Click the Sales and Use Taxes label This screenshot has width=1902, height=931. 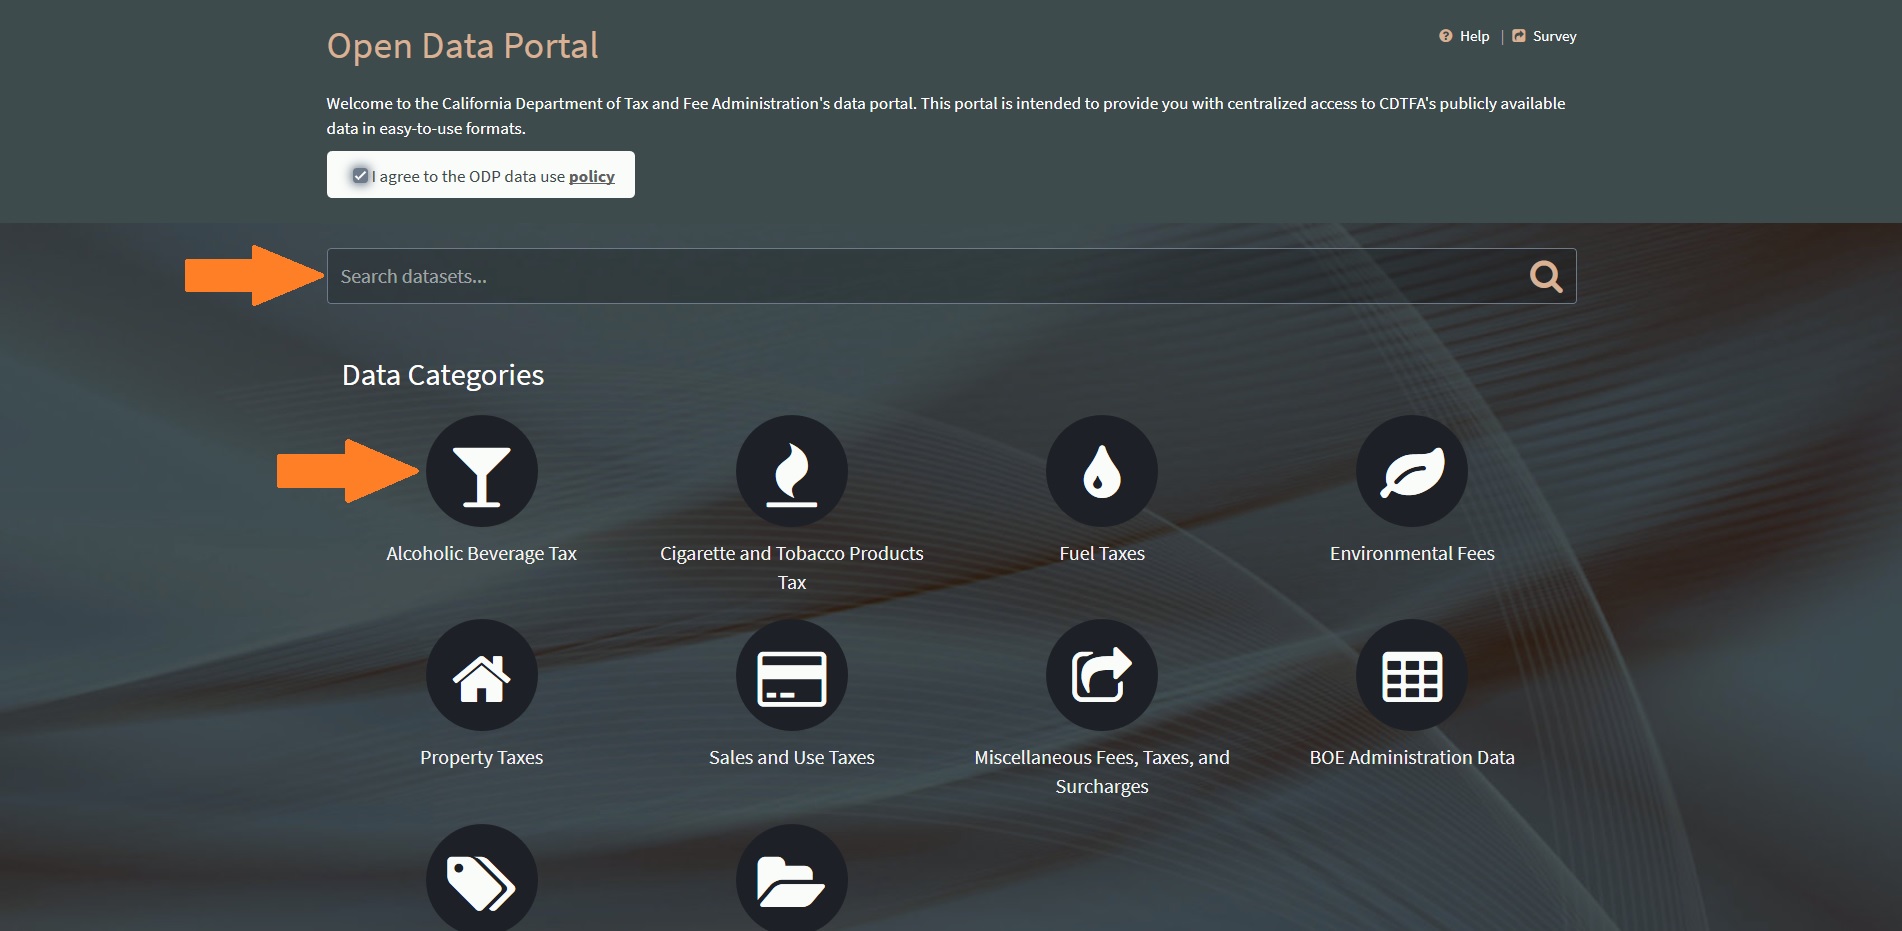791,757
